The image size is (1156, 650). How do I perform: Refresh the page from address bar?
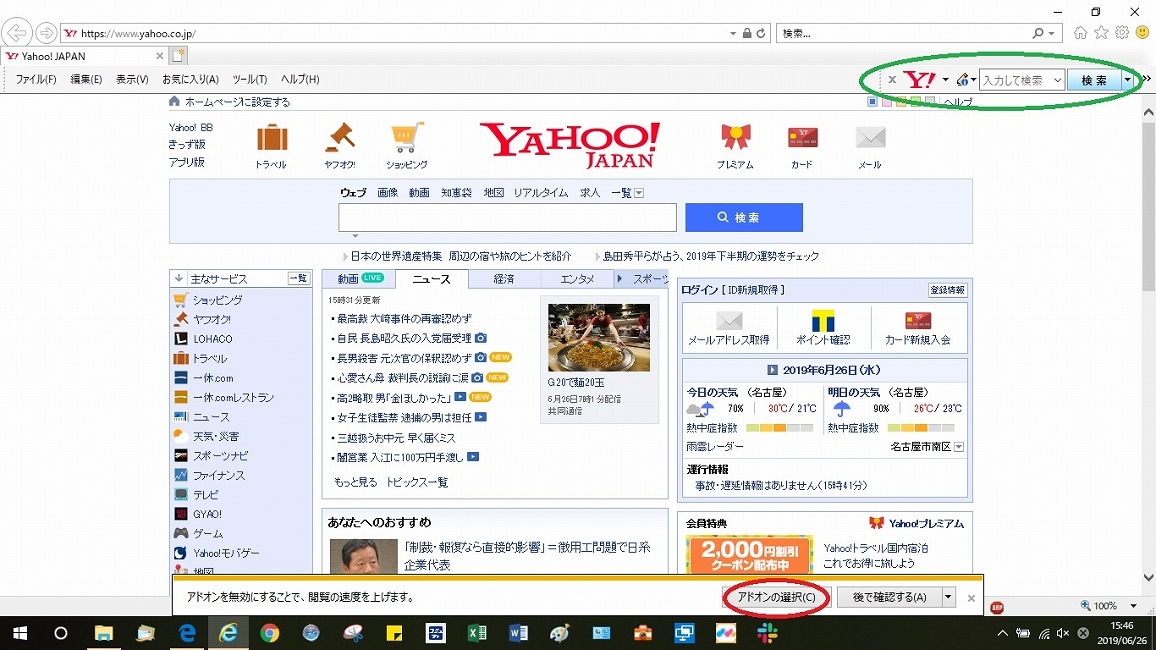click(761, 33)
